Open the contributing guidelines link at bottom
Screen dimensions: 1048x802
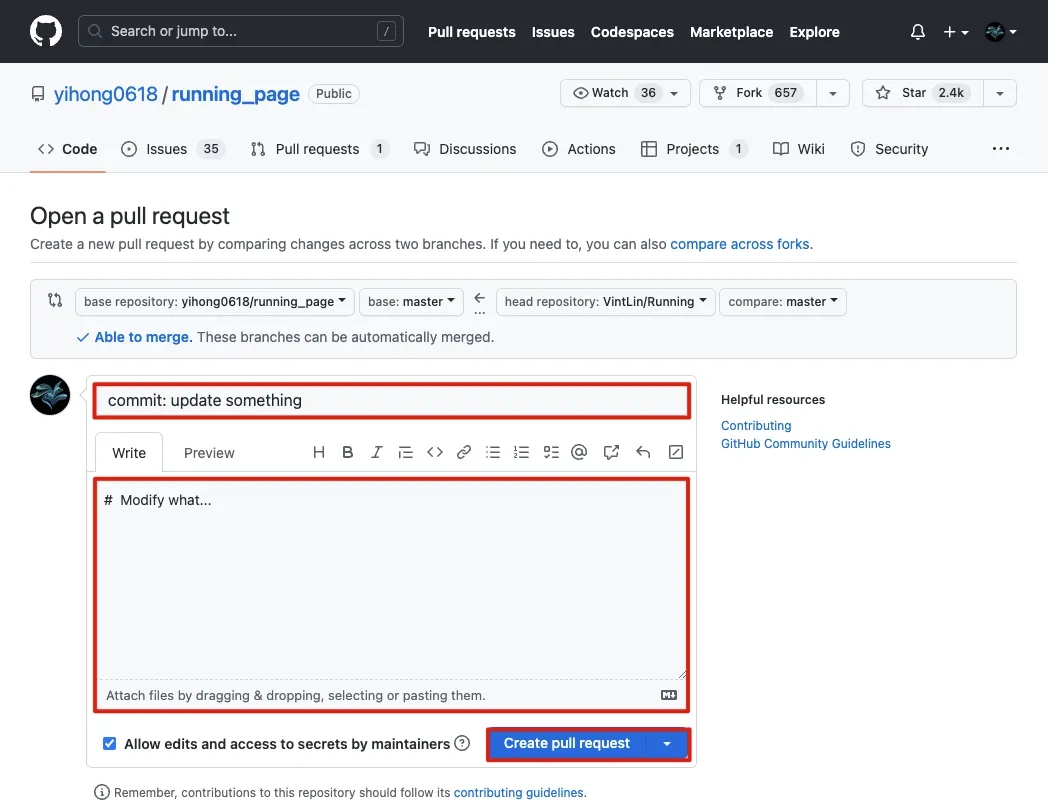pos(519,793)
